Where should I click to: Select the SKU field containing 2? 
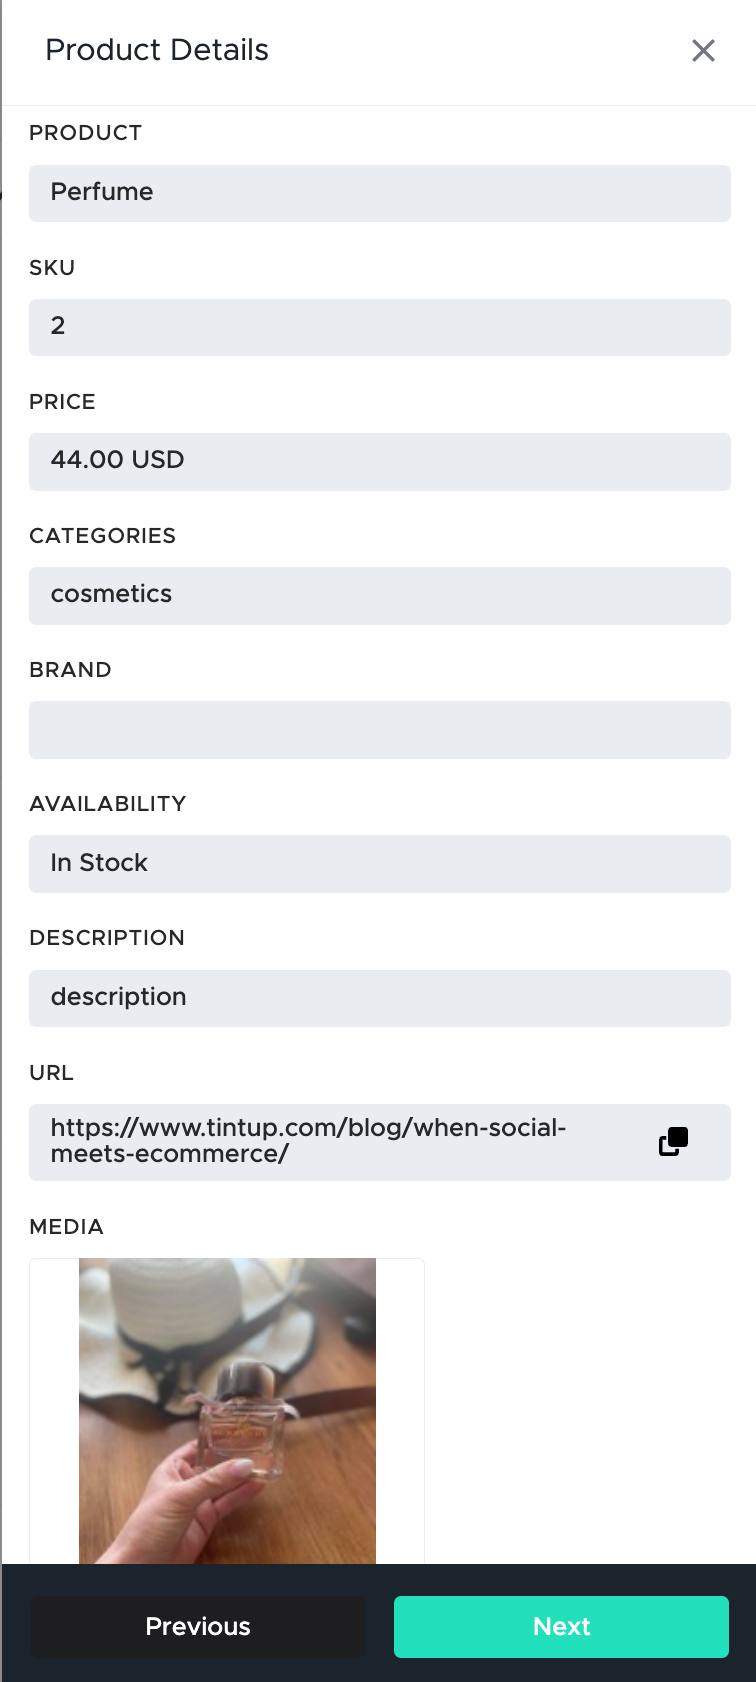tap(380, 327)
